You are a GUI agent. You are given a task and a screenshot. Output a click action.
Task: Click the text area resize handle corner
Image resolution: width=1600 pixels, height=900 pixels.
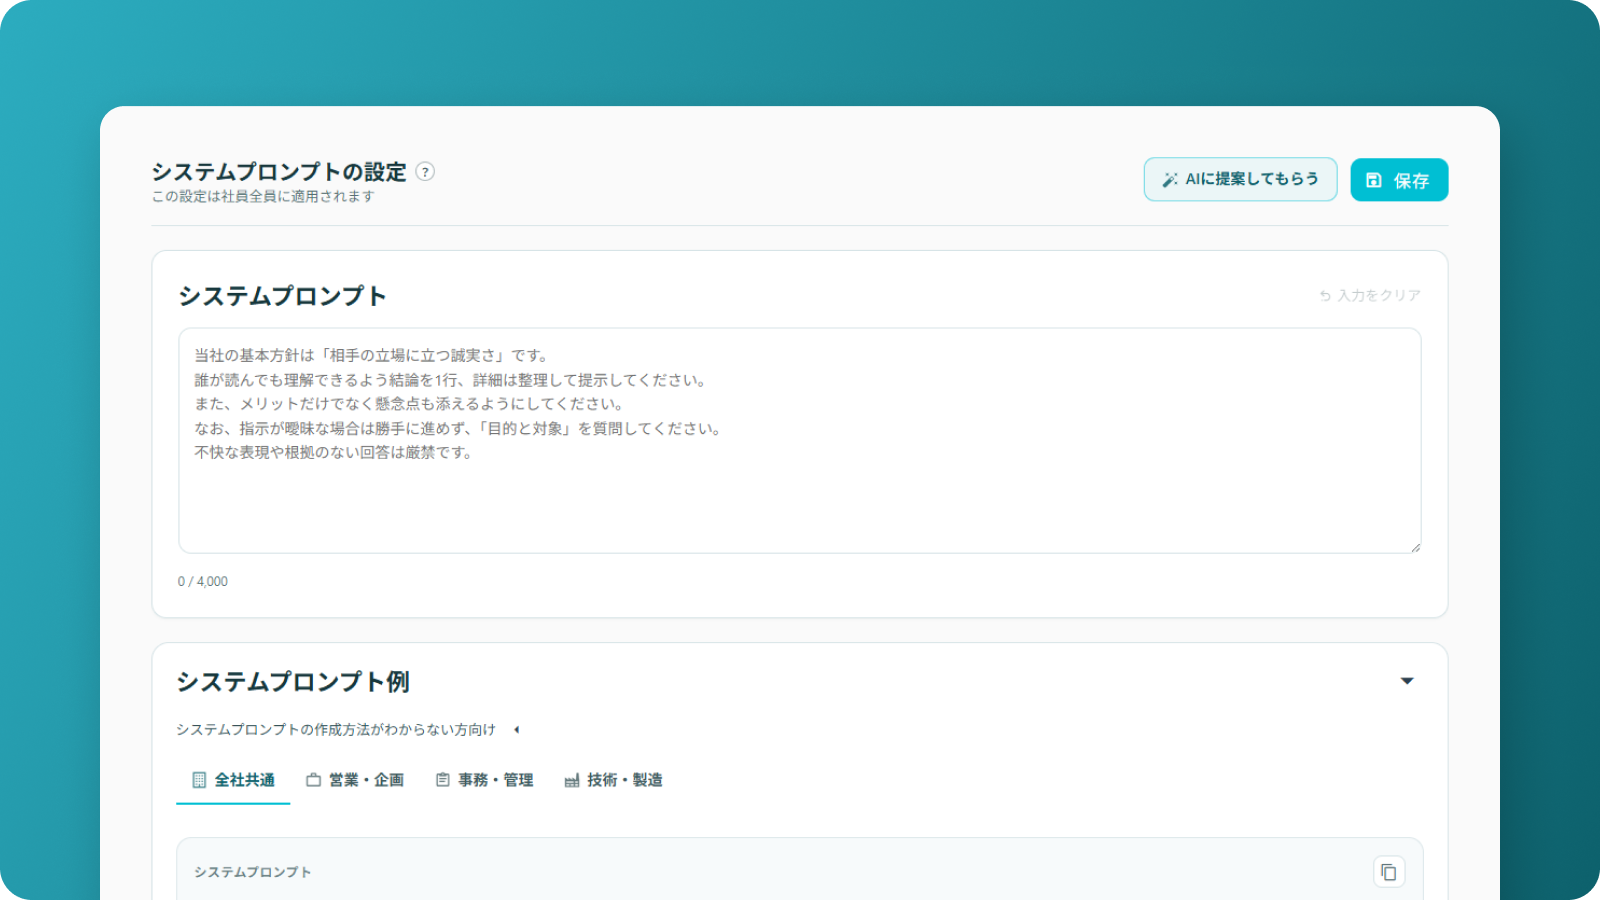[x=1415, y=547]
